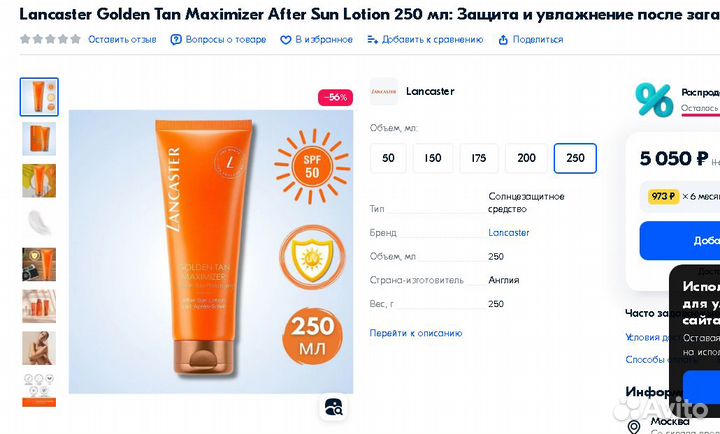Viewport: 720px width, 434px height.
Task: Click the add-to-comparison list icon
Action: click(372, 40)
